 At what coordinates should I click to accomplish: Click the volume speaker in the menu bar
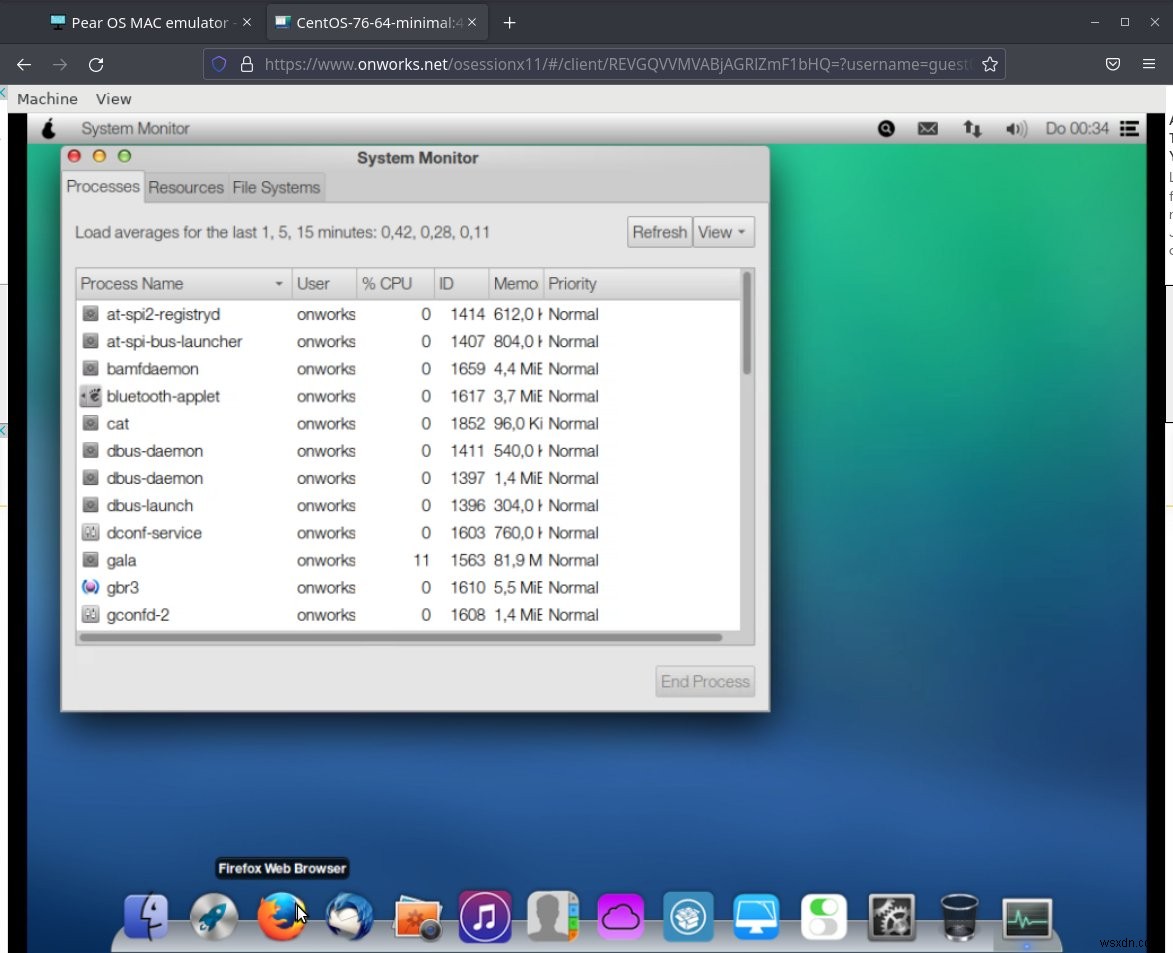point(1016,128)
